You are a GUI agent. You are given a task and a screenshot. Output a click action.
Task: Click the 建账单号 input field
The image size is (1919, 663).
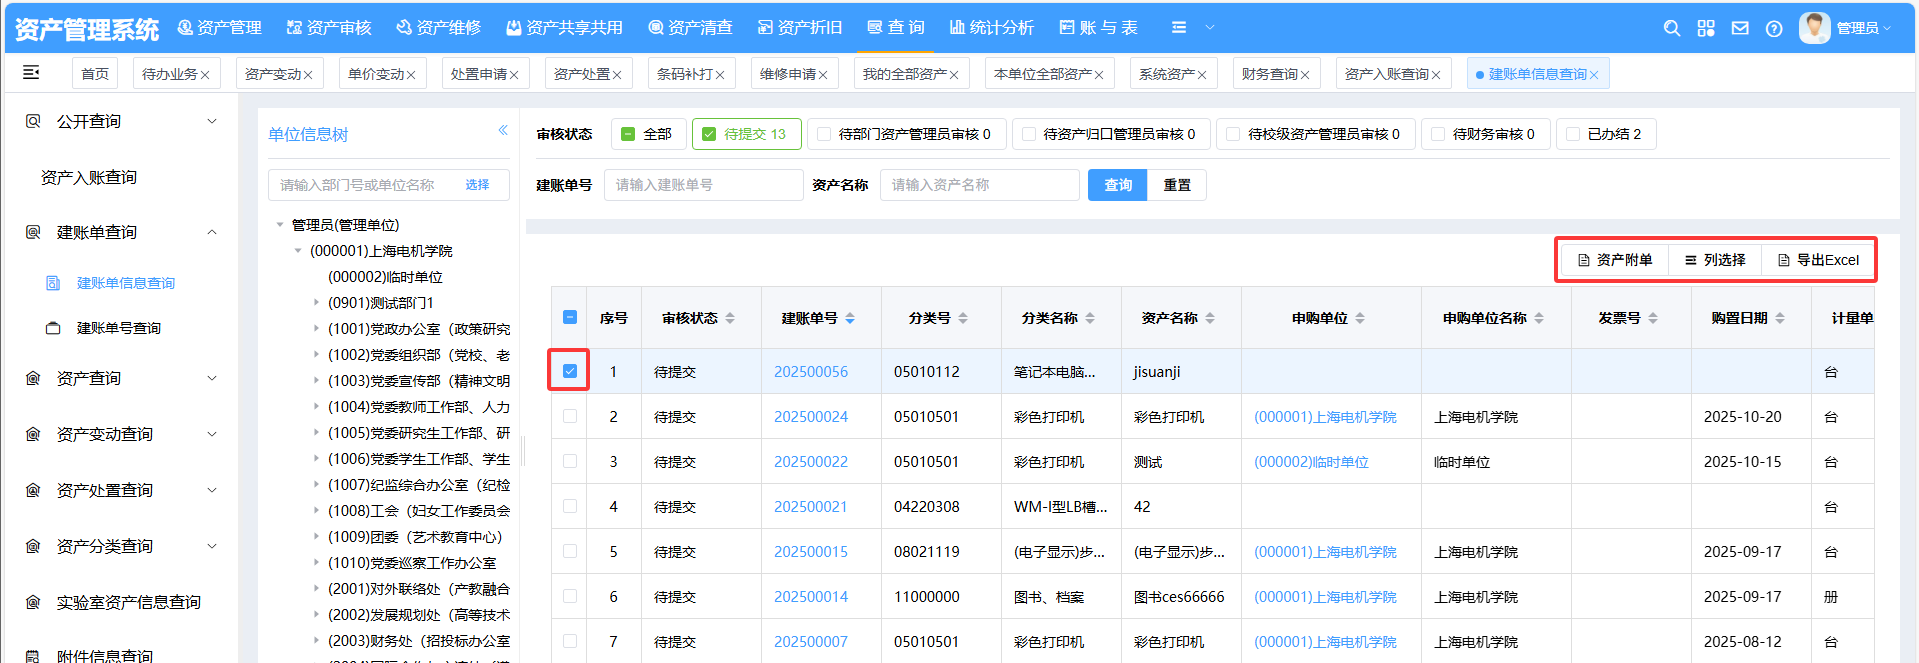pyautogui.click(x=703, y=185)
